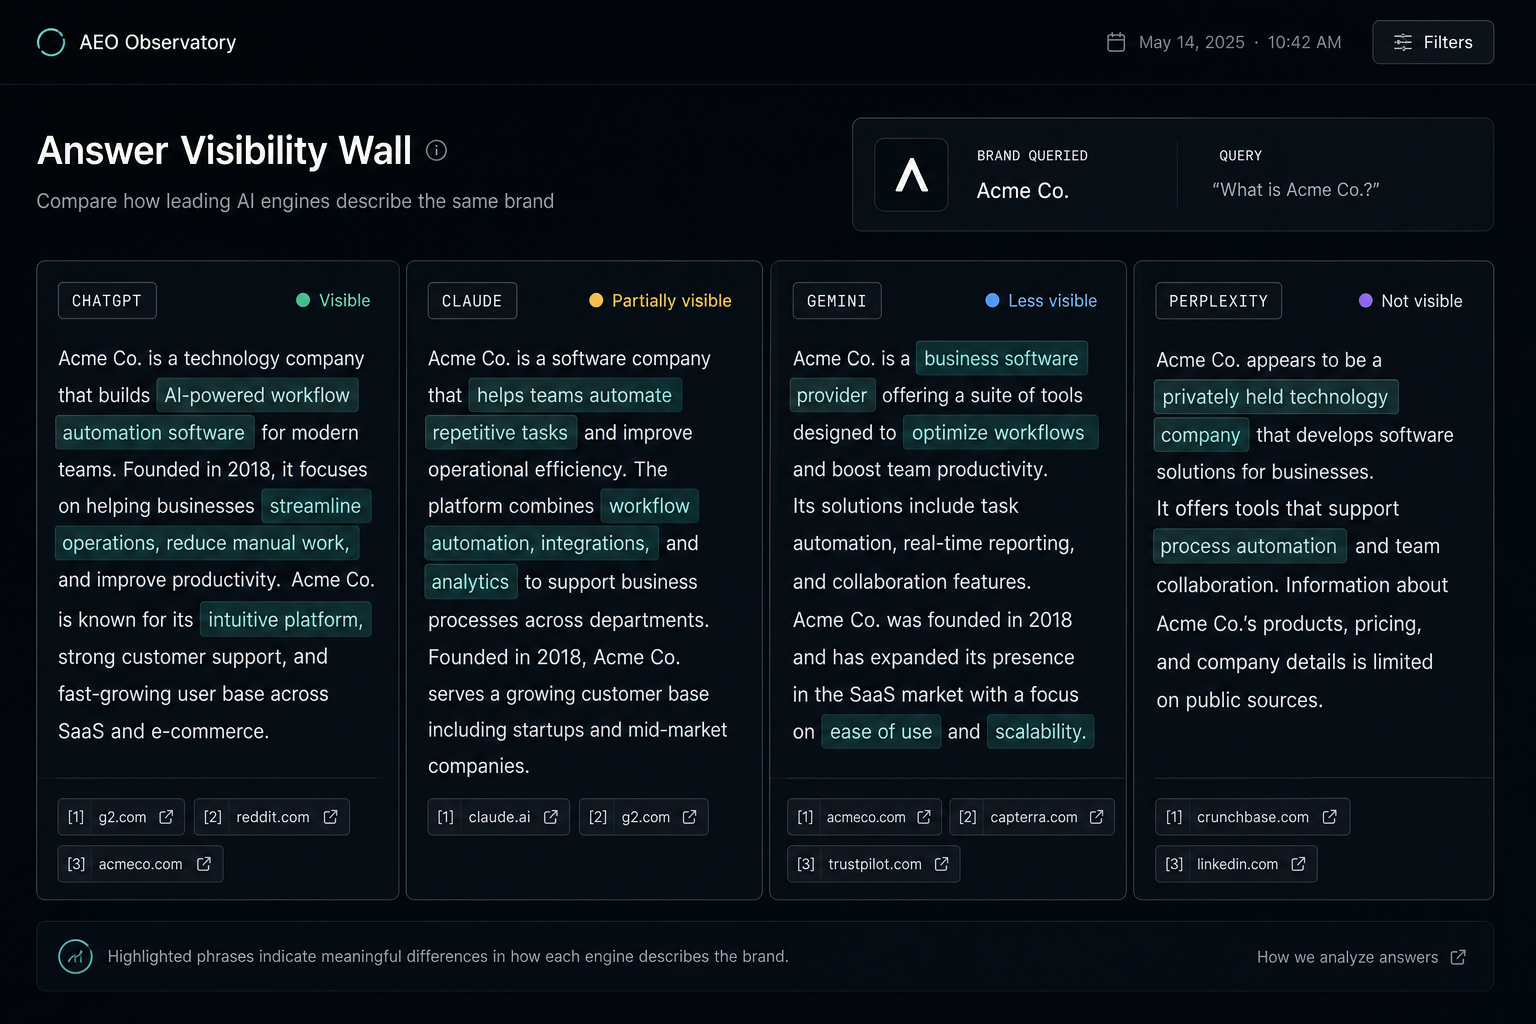Open reddit.com external link icon in ChatGPT card
1536x1024 pixels.
click(x=330, y=817)
